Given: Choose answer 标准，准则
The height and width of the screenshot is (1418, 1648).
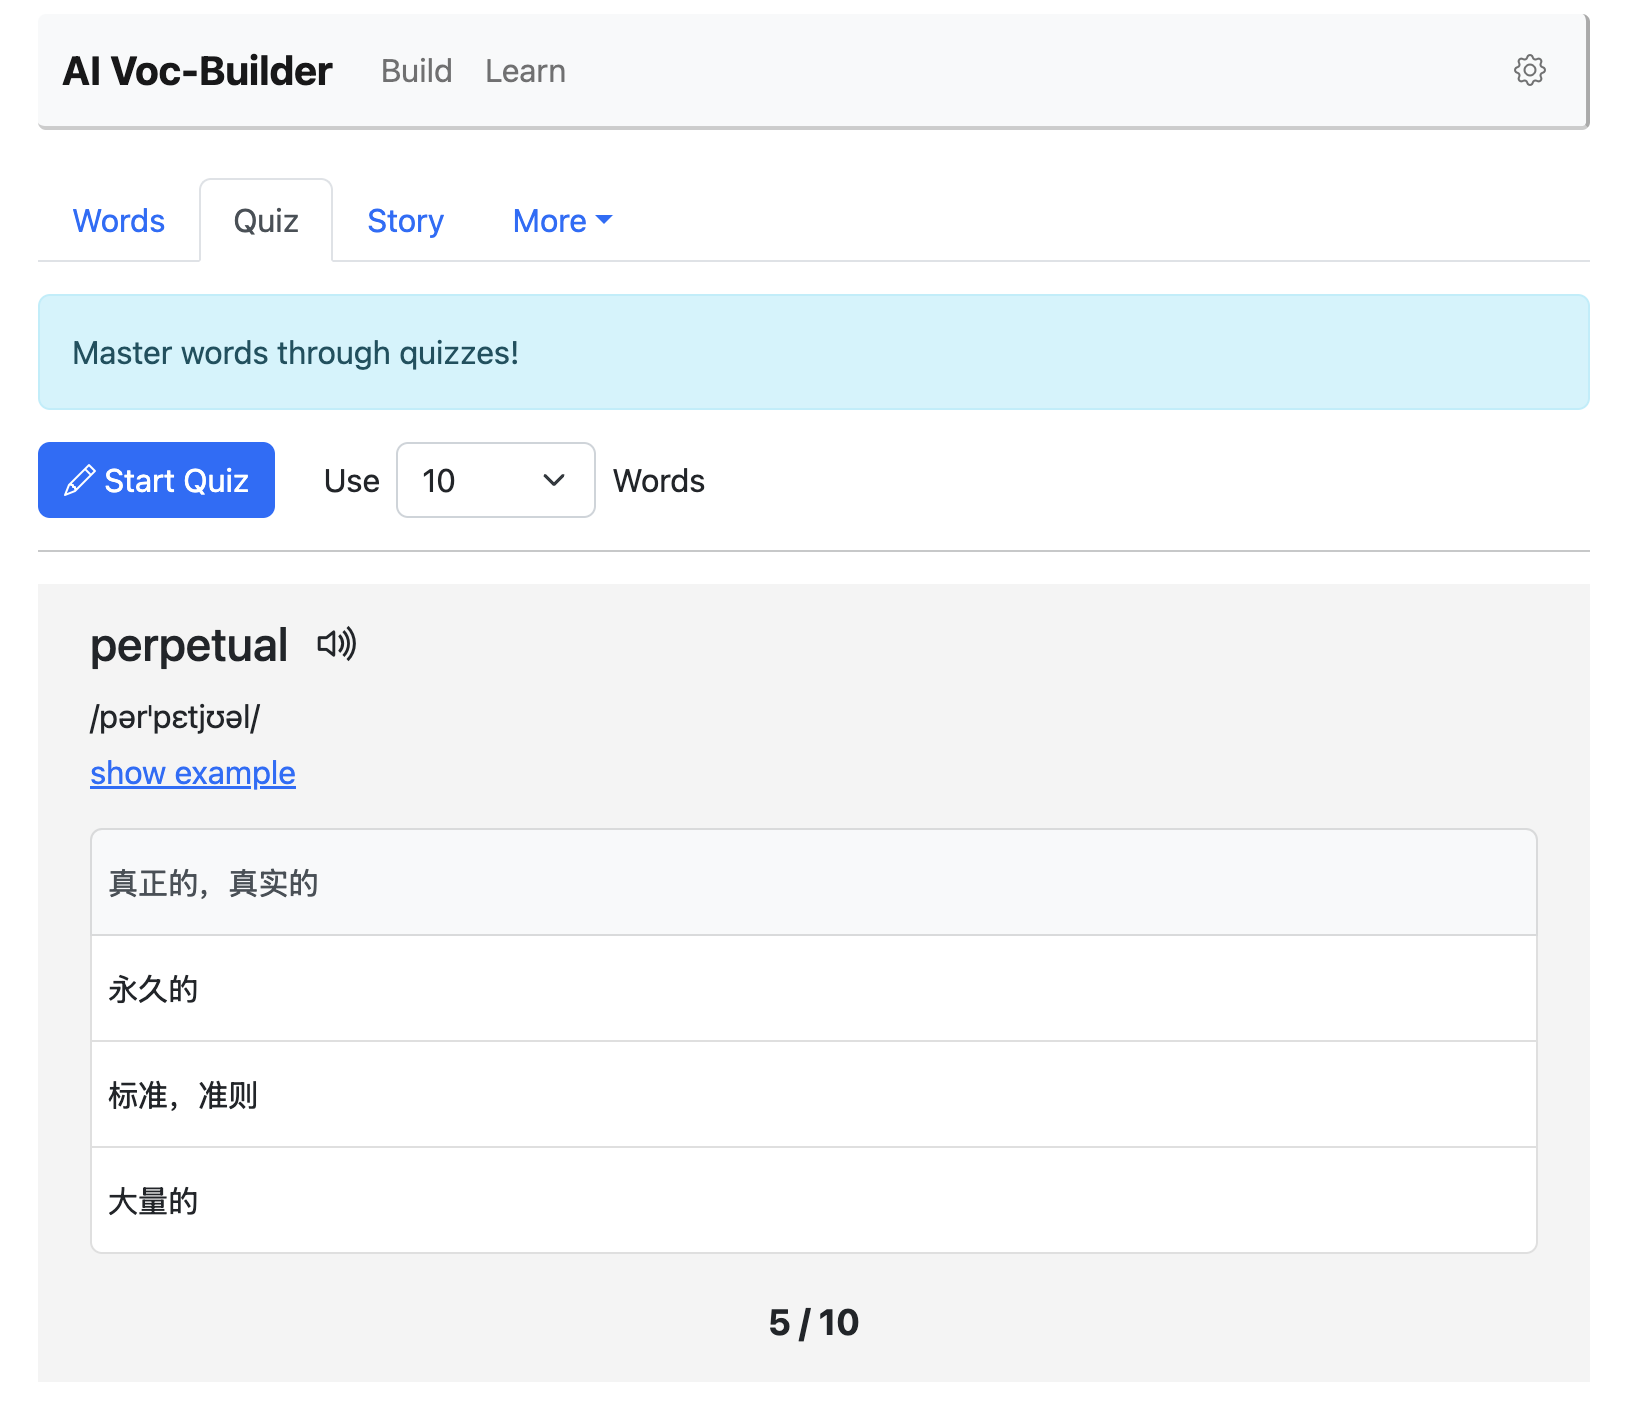Looking at the screenshot, I should pos(814,1095).
